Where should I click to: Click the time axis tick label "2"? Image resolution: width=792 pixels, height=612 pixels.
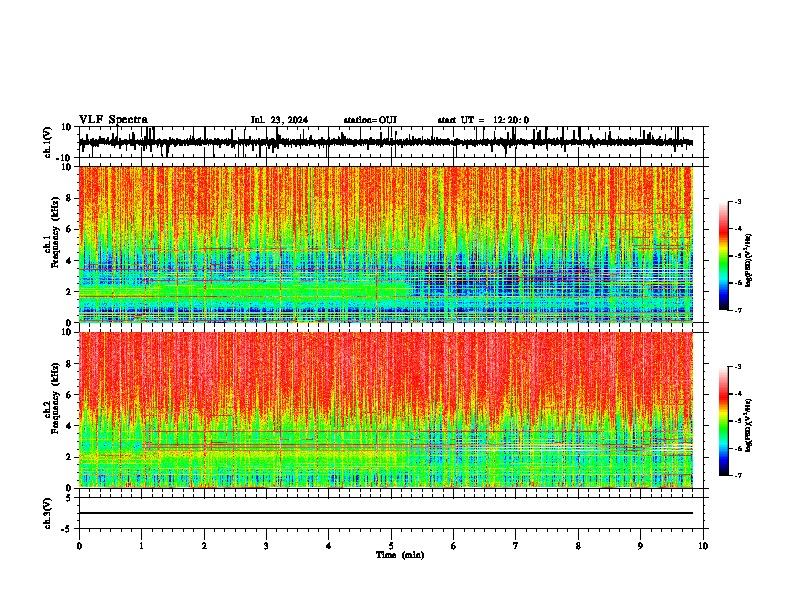(204, 546)
